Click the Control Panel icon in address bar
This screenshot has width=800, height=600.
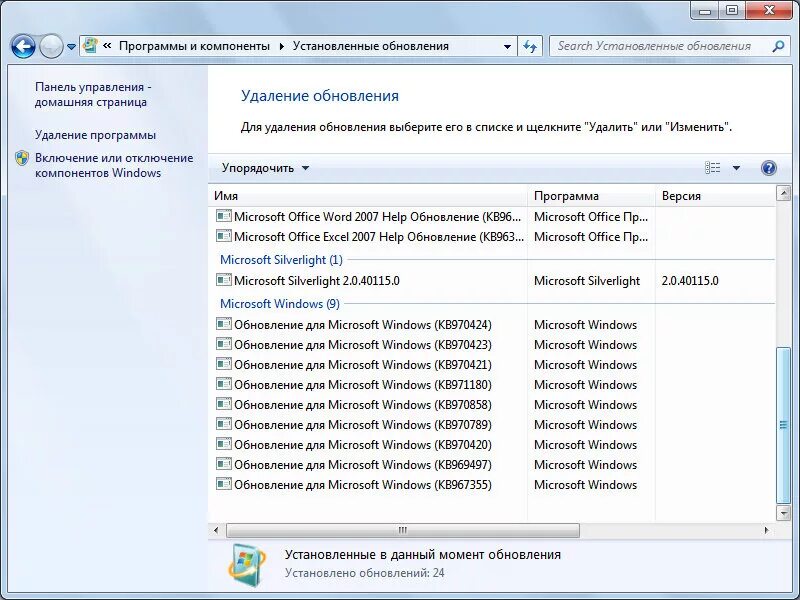[90, 45]
